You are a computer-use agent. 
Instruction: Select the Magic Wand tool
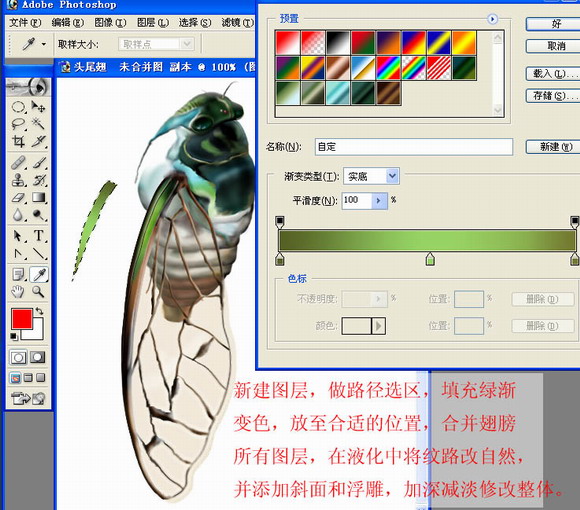coord(38,124)
